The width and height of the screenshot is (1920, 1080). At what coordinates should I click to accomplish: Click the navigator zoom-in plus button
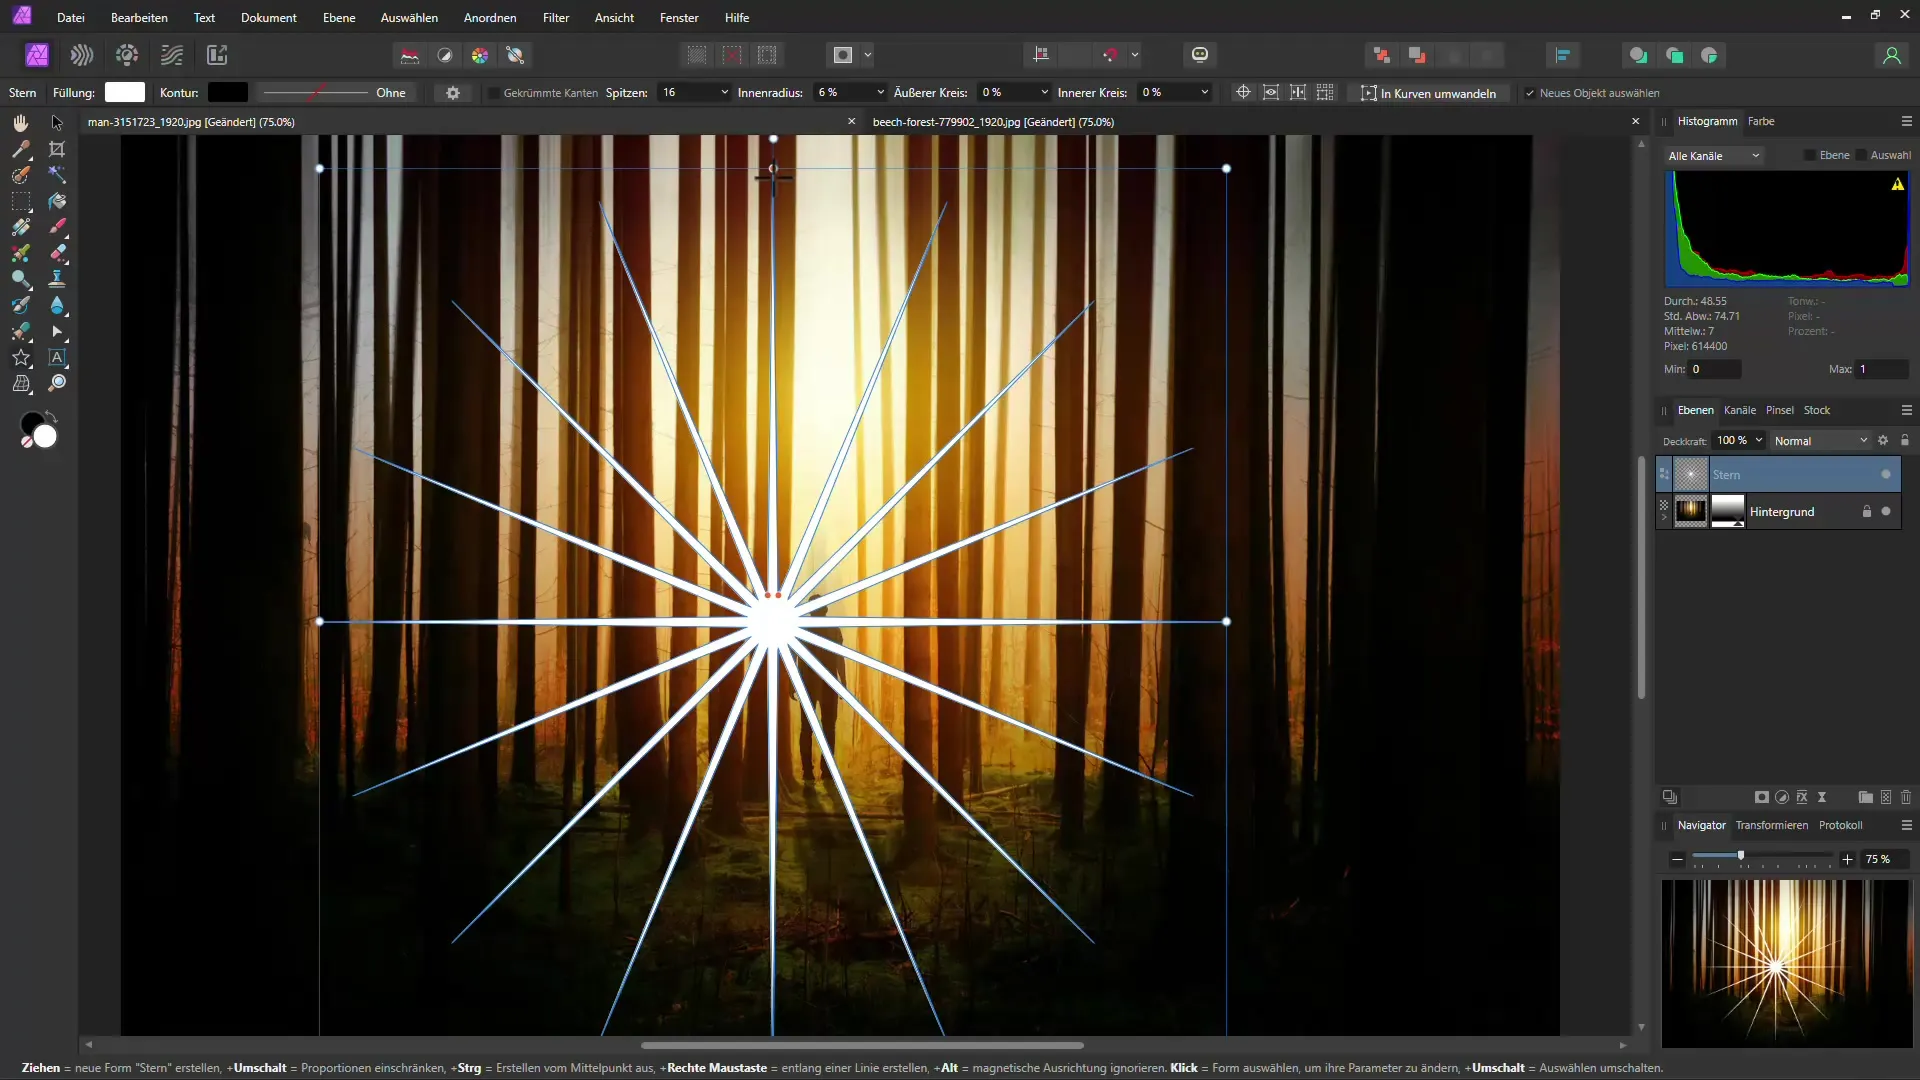pyautogui.click(x=1847, y=859)
